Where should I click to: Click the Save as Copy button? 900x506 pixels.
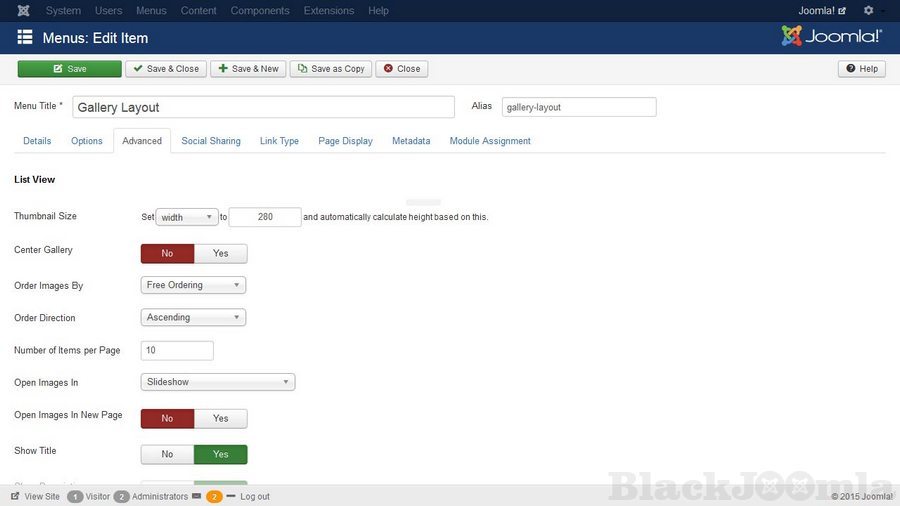coord(331,69)
